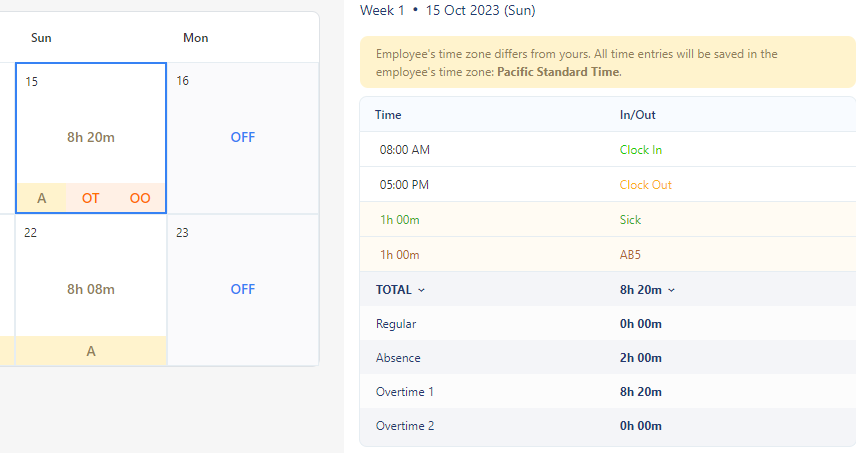
Task: Select the 05:00 PM Clock Out entry
Action: click(607, 185)
